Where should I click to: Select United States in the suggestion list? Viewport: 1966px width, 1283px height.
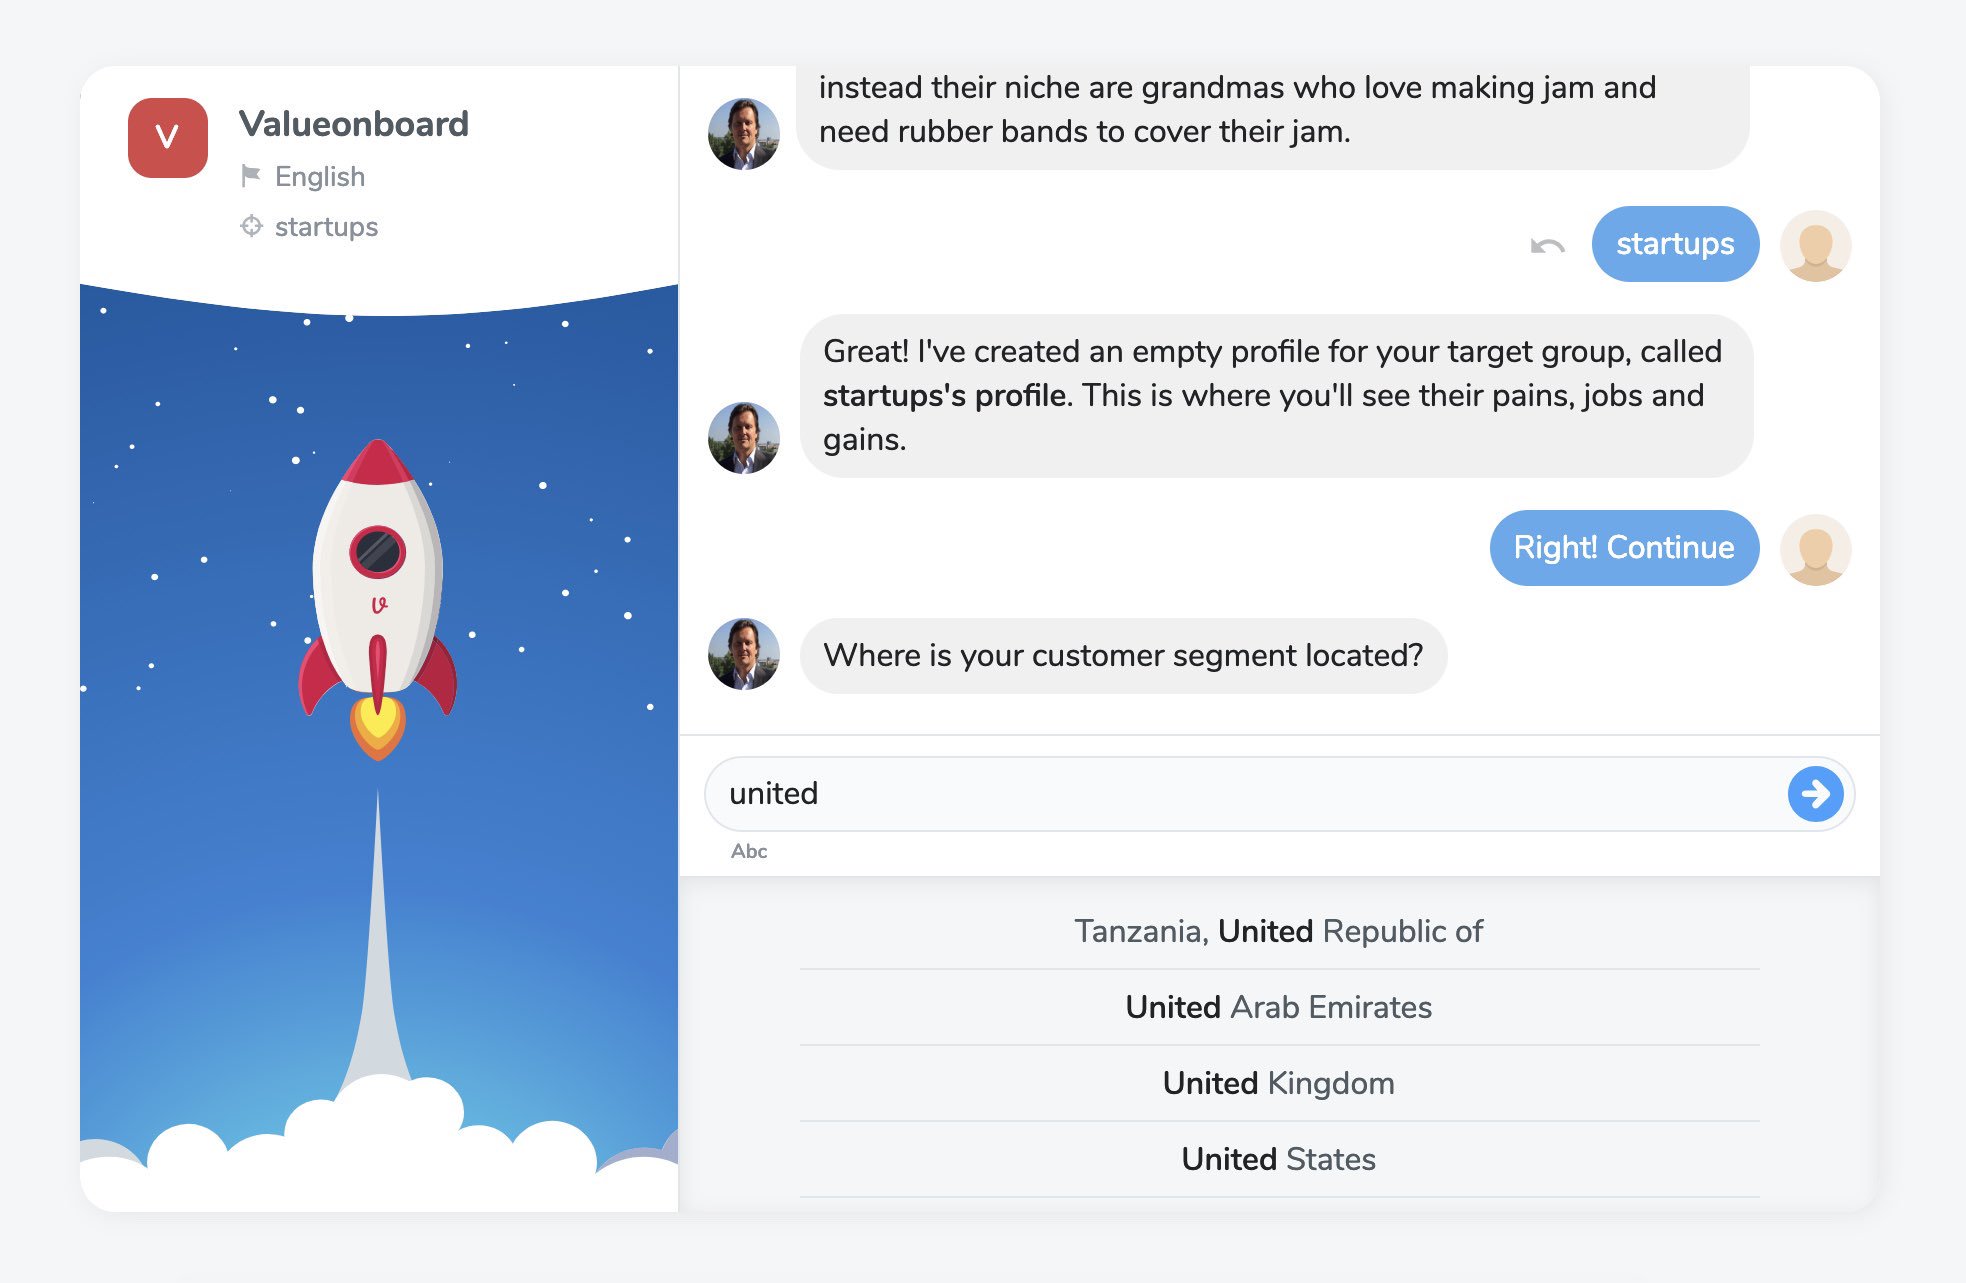point(1278,1159)
